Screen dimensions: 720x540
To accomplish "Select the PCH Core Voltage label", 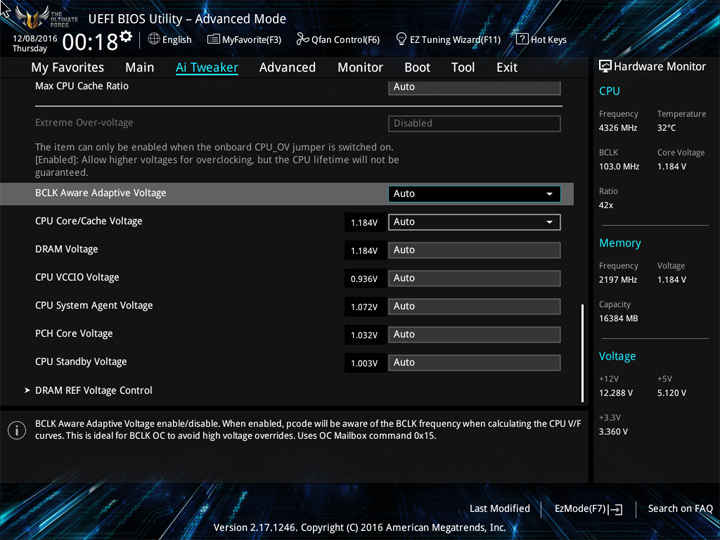I will [x=74, y=333].
